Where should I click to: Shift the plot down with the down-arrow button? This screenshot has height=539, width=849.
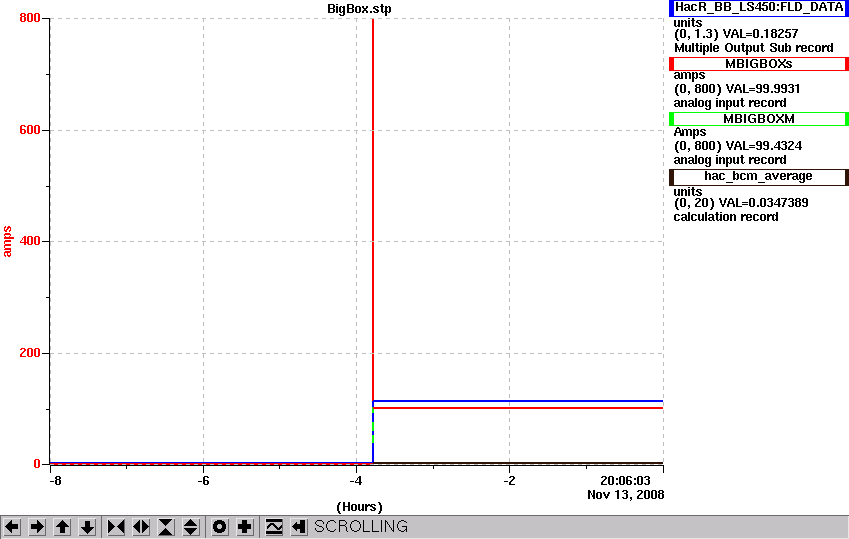click(x=87, y=527)
